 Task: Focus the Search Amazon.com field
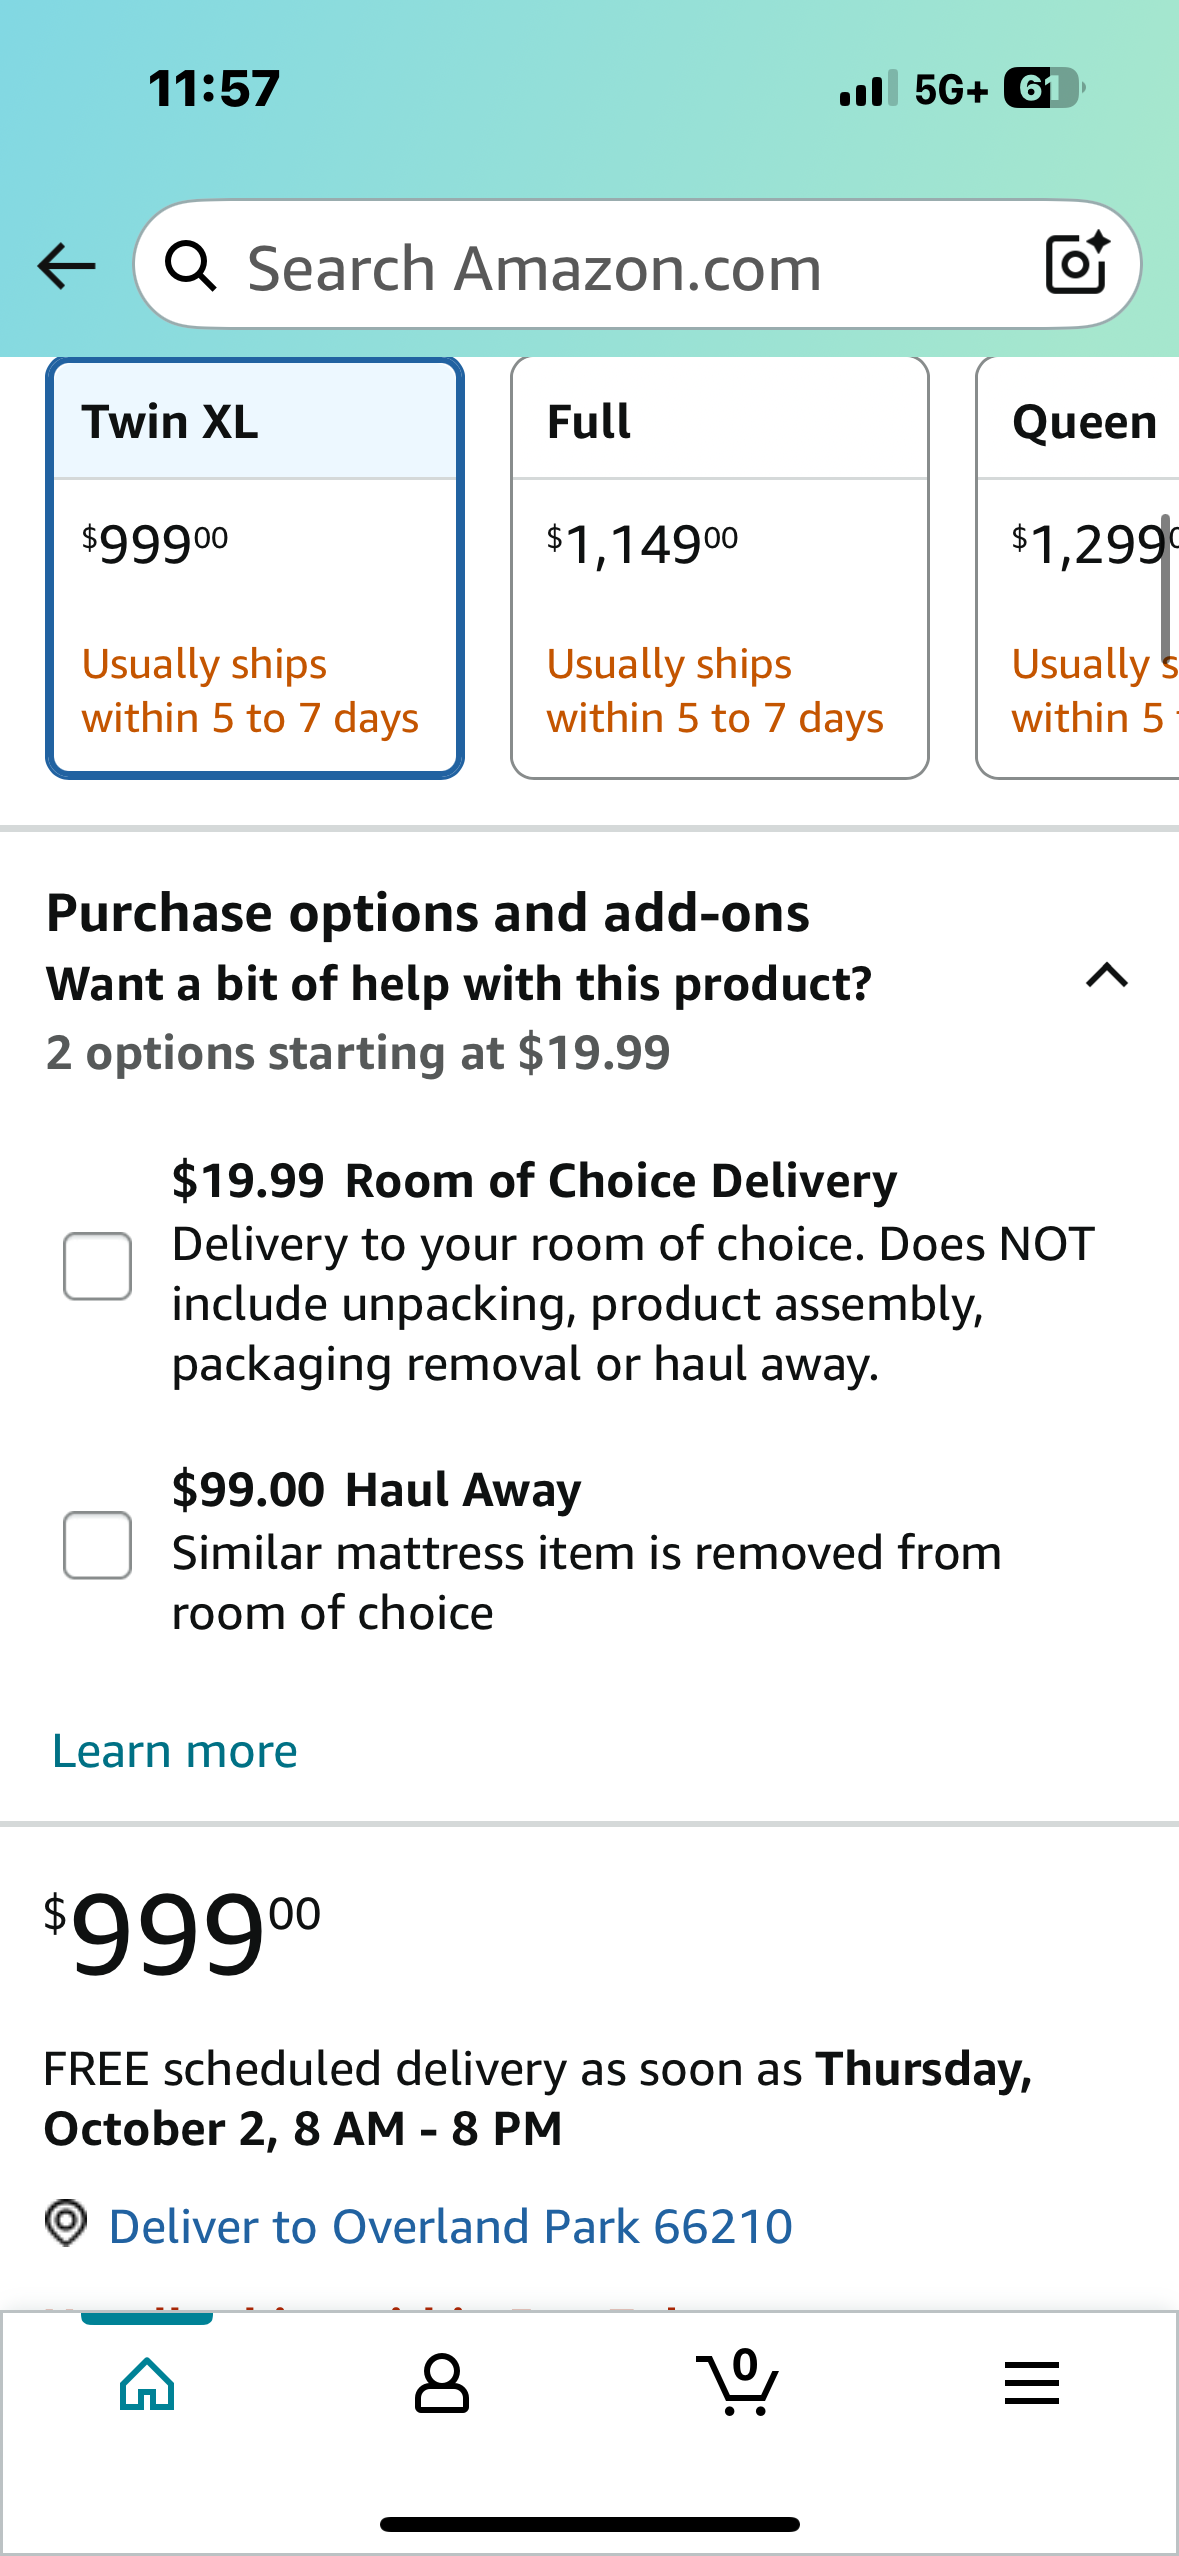600,268
